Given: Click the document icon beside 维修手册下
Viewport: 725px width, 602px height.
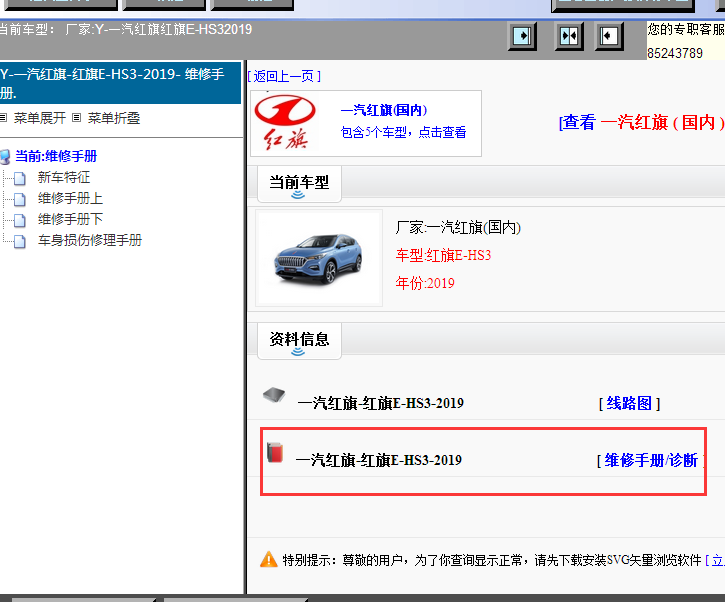Looking at the screenshot, I should [20, 220].
